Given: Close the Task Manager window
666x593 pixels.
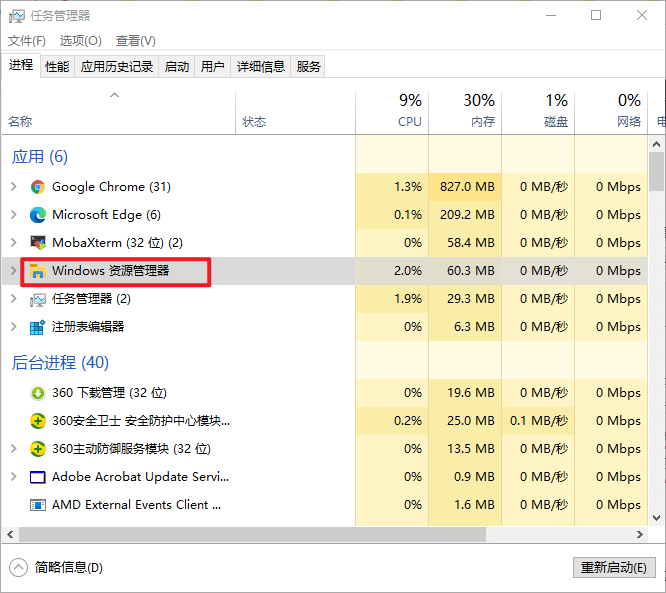Looking at the screenshot, I should (642, 15).
